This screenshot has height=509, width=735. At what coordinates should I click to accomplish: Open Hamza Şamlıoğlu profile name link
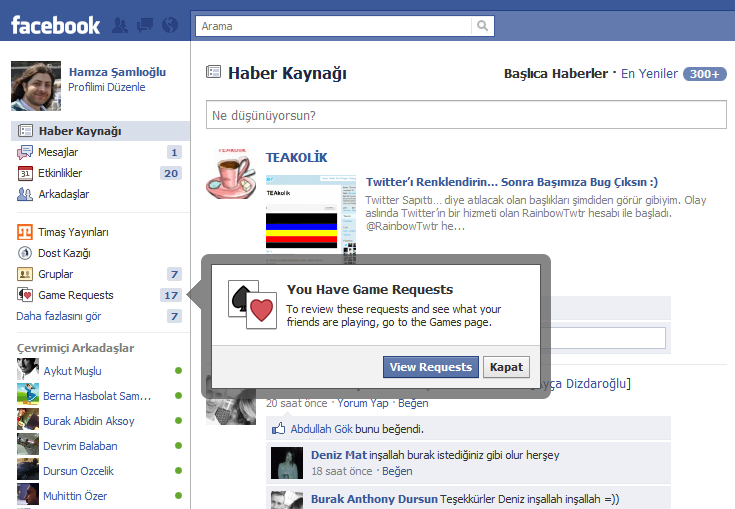click(117, 72)
